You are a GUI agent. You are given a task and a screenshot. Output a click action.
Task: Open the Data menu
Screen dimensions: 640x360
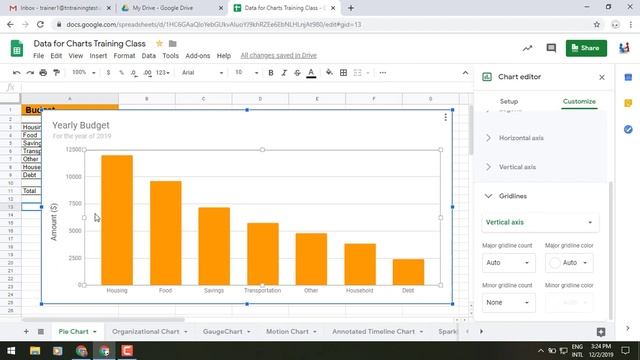149,56
